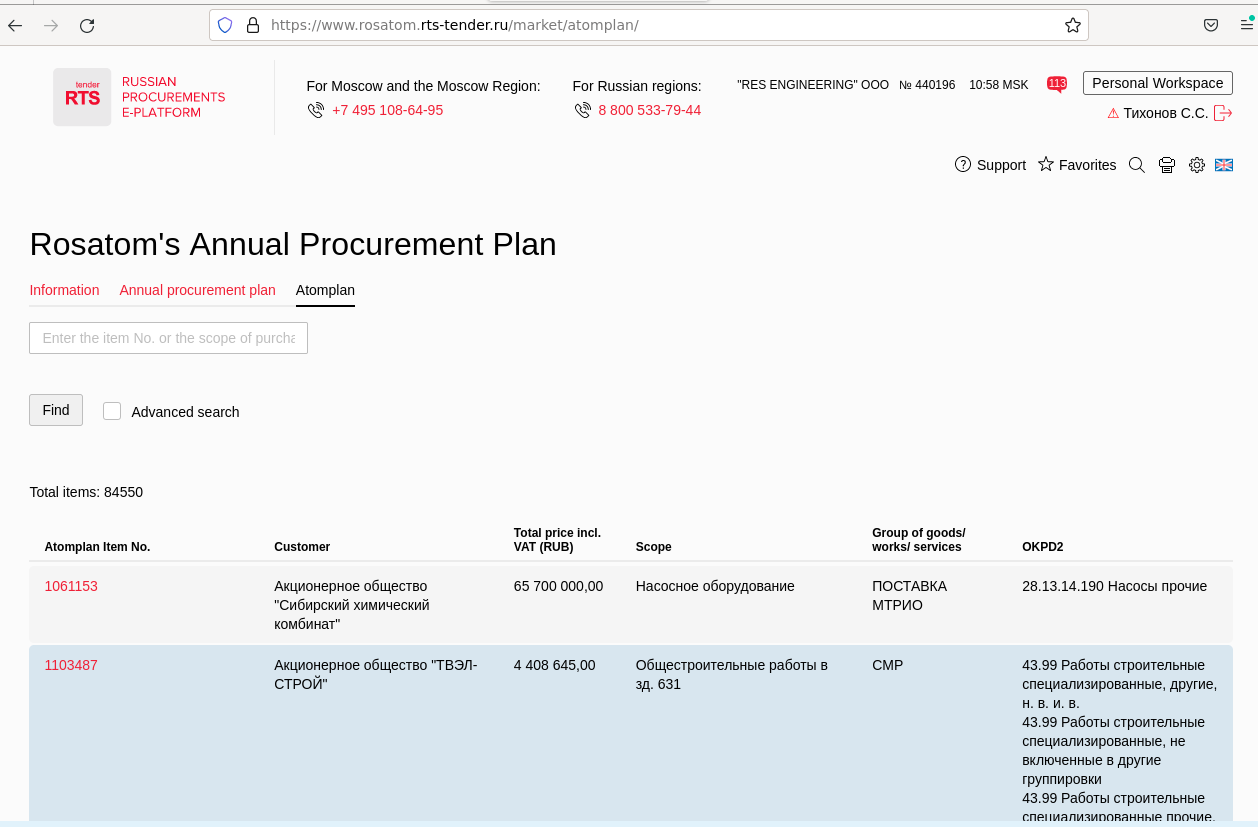The height and width of the screenshot is (827, 1258).
Task: Open the Annual procurement plan tab
Action: coord(197,290)
